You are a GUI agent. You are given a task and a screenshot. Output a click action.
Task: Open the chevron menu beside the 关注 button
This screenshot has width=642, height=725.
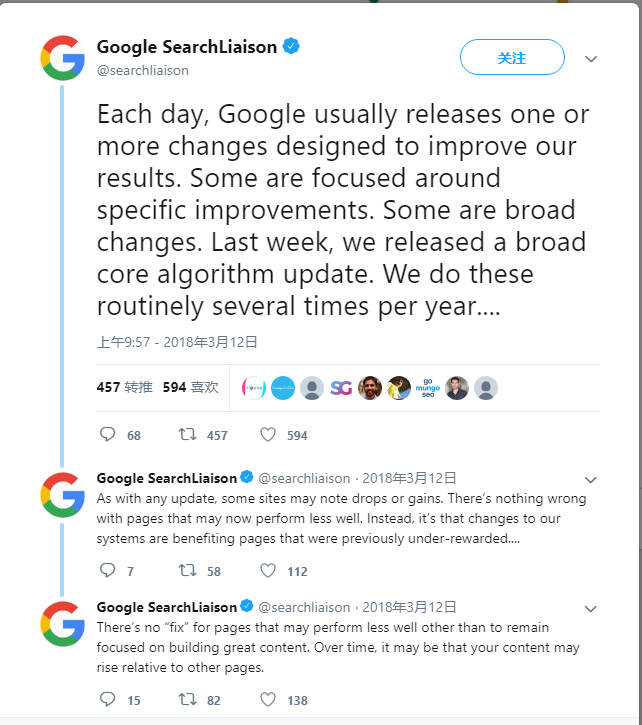pyautogui.click(x=591, y=59)
